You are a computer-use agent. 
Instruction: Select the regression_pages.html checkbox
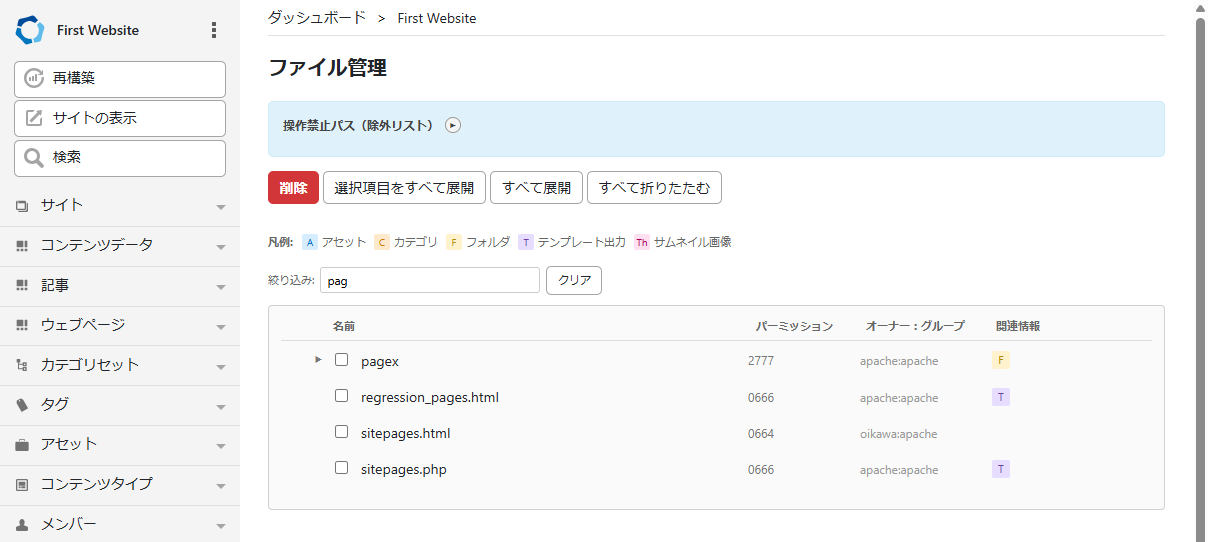(341, 396)
